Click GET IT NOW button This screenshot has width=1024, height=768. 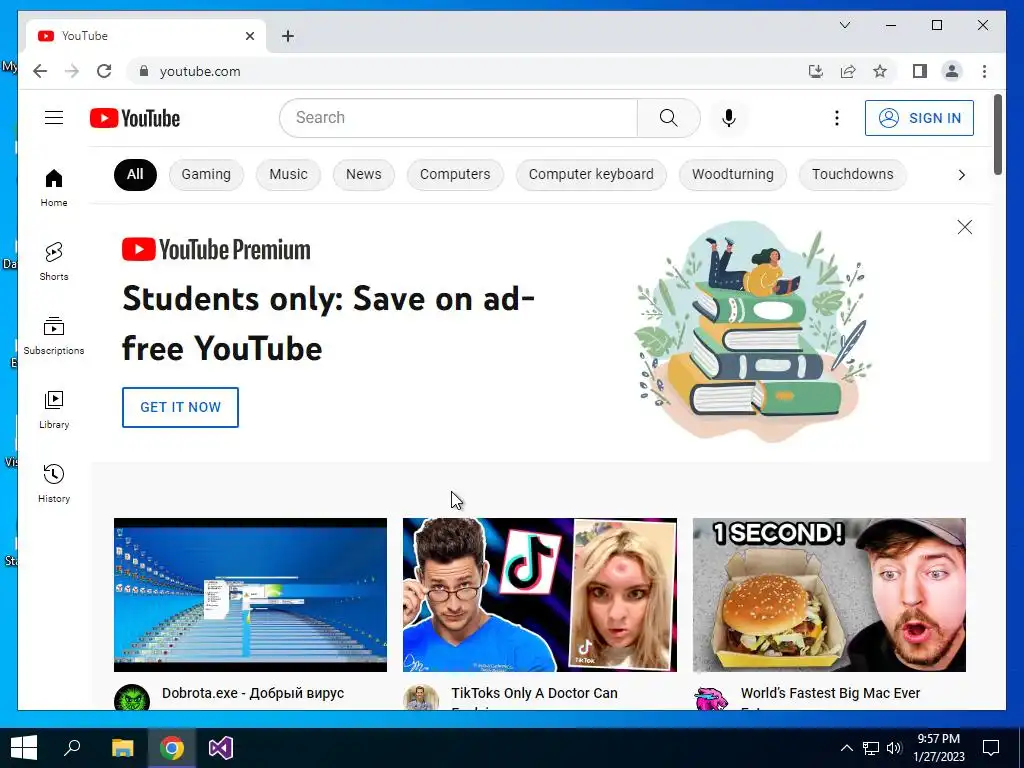tap(180, 407)
